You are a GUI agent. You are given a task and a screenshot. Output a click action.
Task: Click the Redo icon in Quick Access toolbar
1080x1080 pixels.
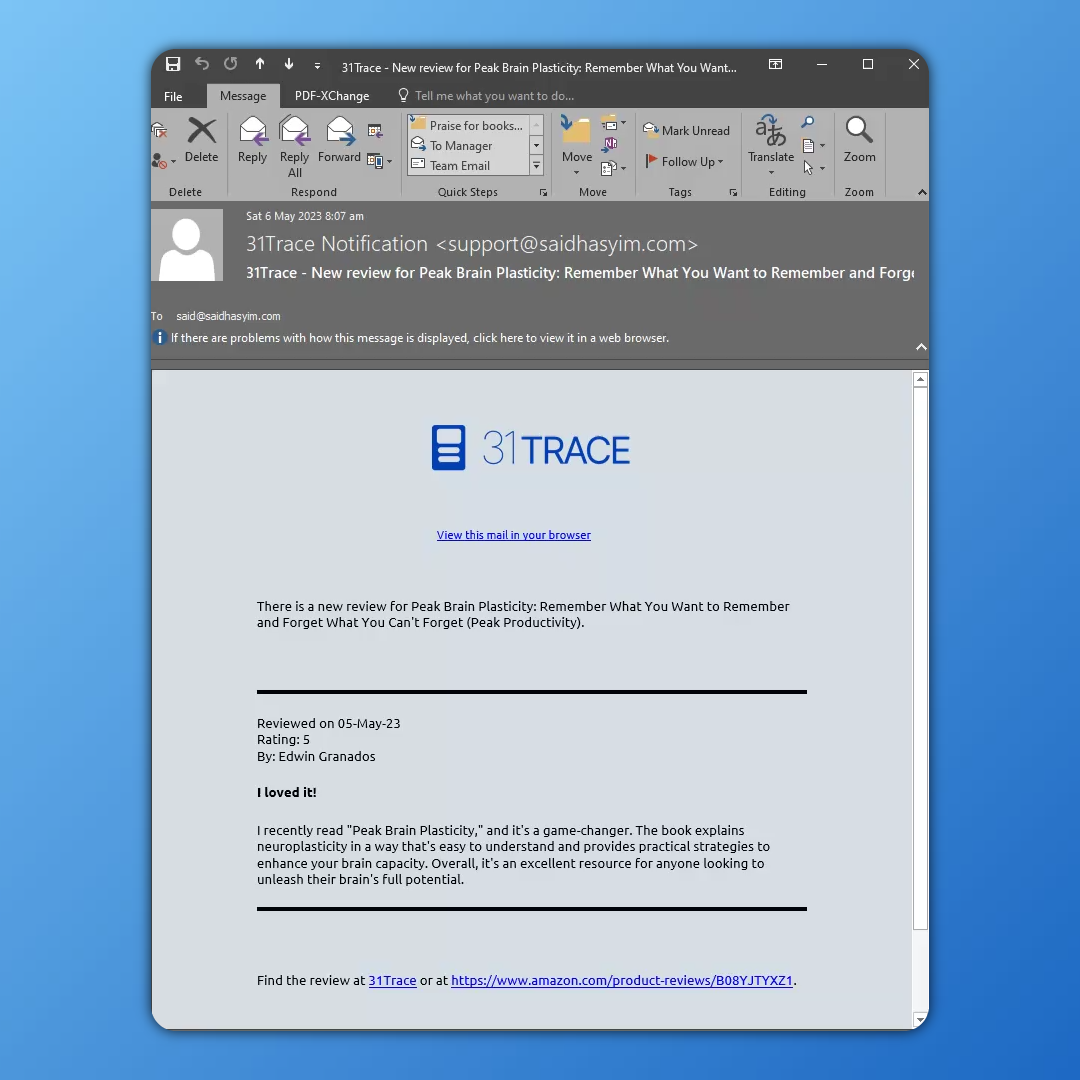tap(231, 64)
